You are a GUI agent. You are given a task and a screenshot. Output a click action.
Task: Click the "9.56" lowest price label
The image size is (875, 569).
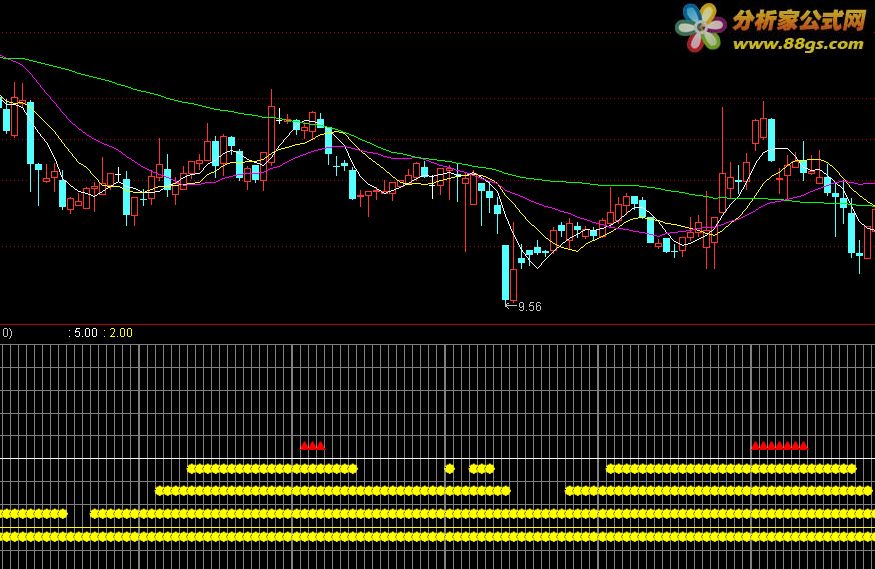point(530,306)
